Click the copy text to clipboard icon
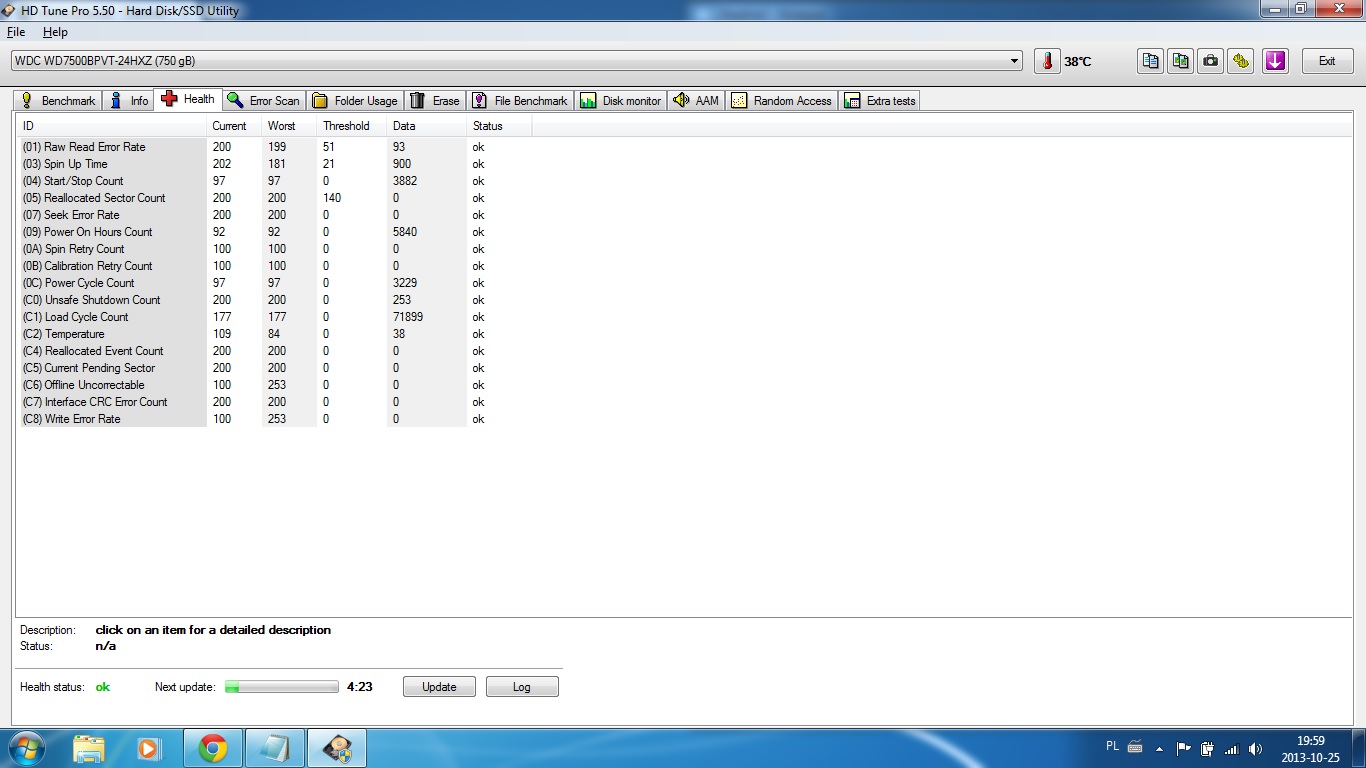 pos(1151,61)
